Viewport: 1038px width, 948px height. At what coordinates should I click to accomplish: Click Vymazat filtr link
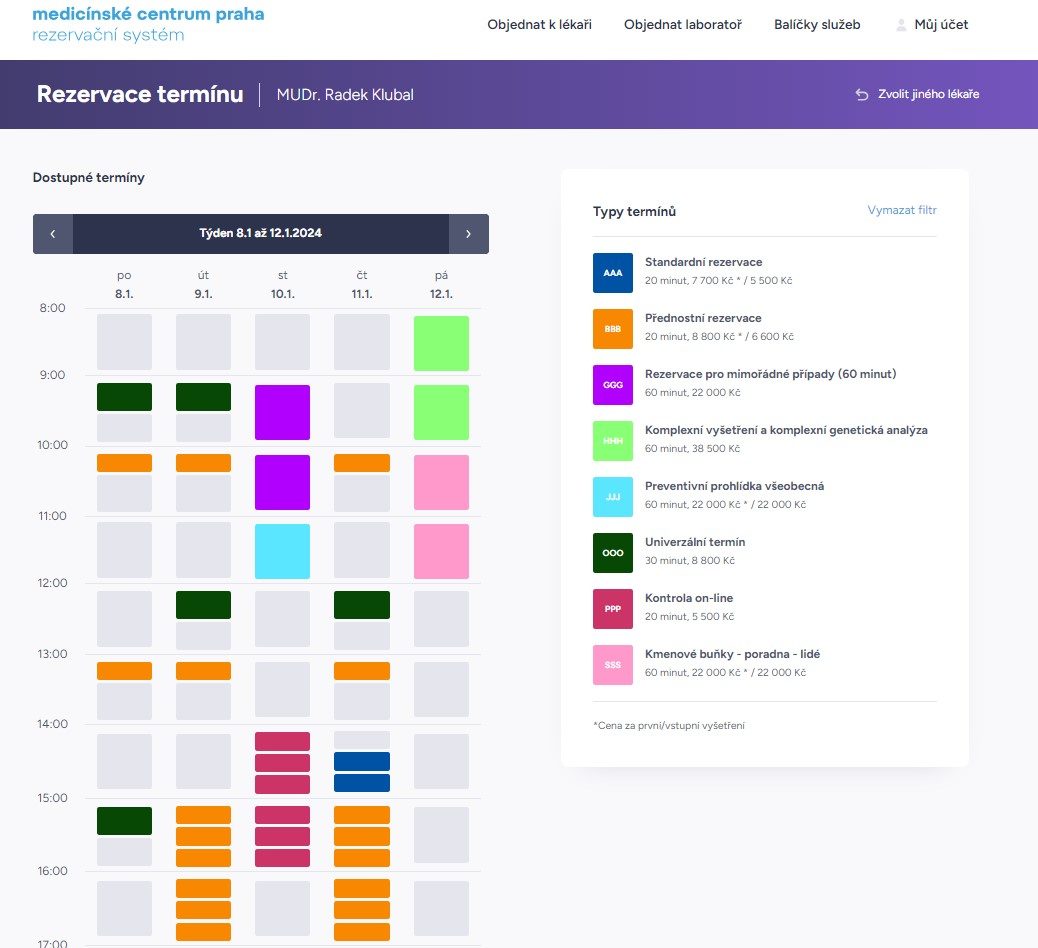coord(901,210)
